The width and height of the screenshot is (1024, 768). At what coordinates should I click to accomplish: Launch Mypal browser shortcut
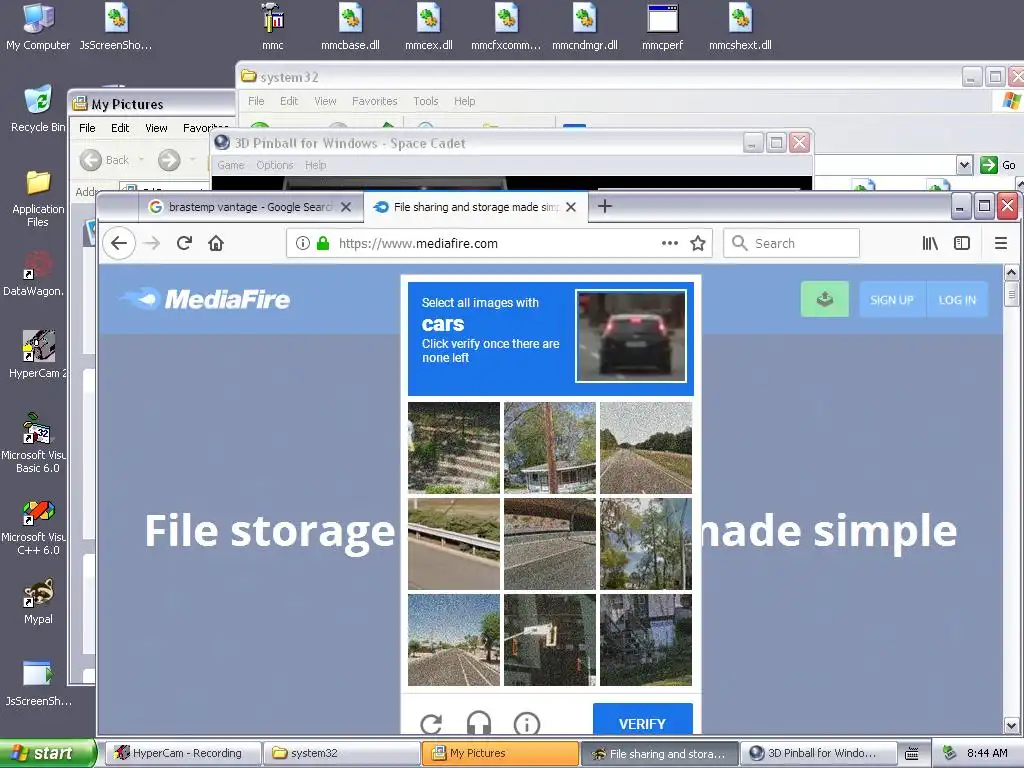[x=38, y=601]
